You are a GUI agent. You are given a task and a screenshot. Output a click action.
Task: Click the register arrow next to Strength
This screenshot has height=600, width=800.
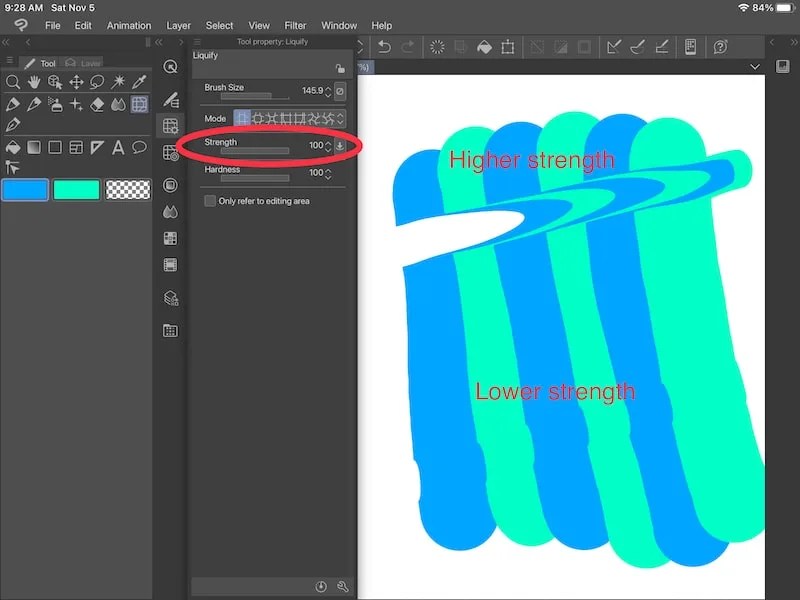click(x=340, y=146)
